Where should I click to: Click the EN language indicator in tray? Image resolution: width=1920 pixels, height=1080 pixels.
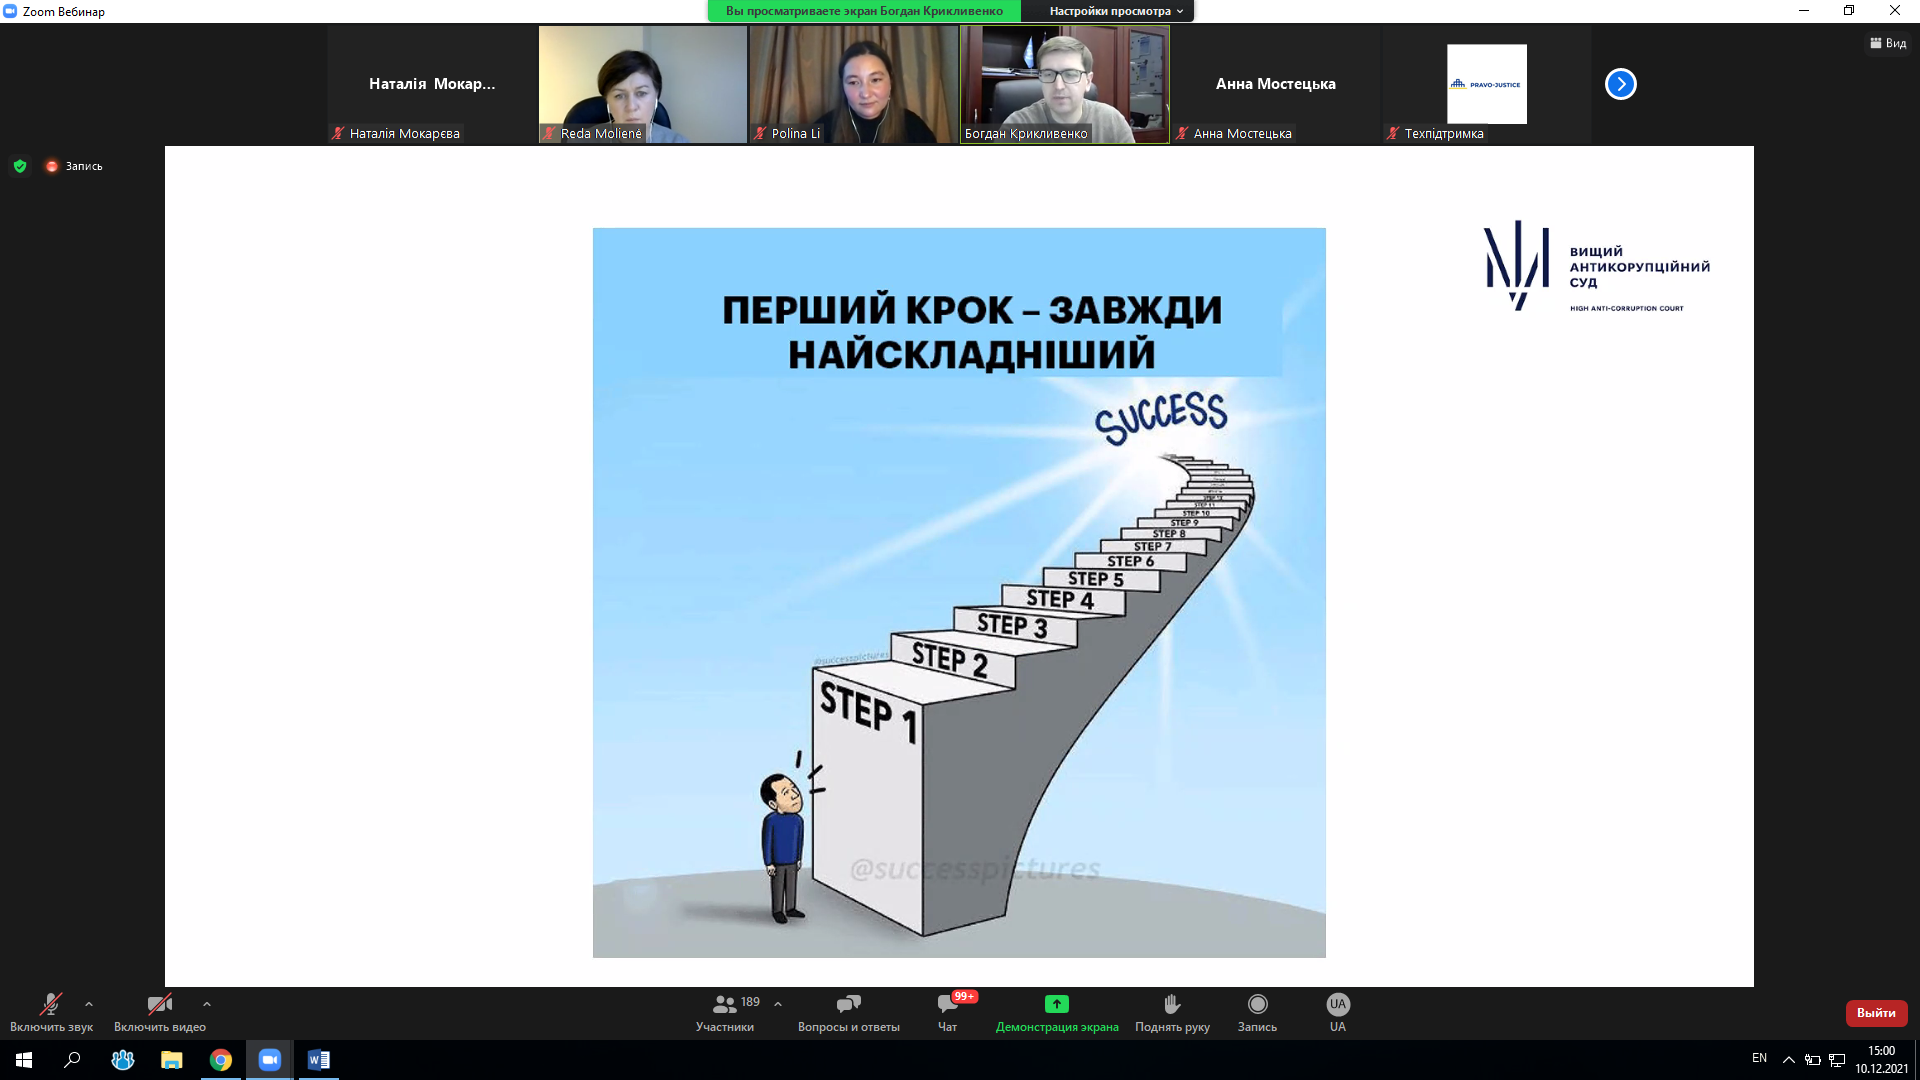click(x=1759, y=1058)
